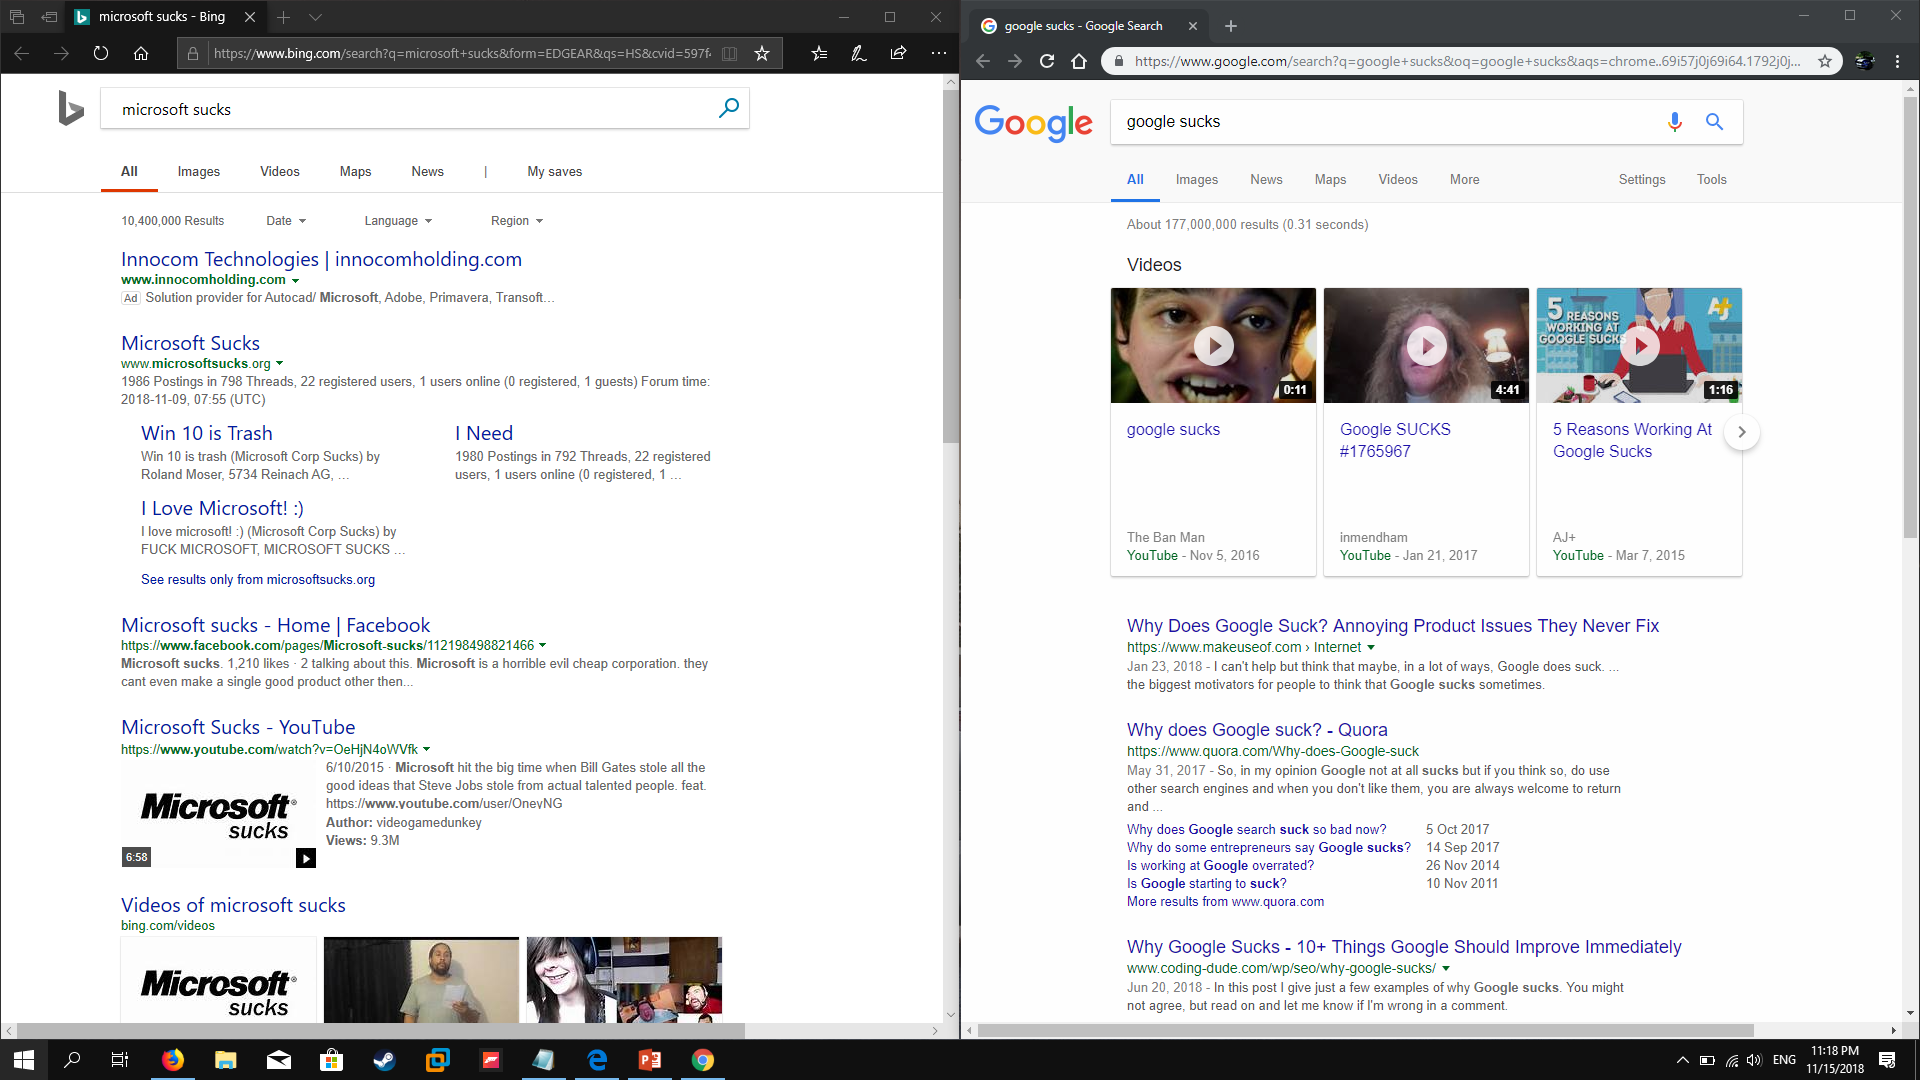Click Bing search magnifier icon

coord(729,108)
